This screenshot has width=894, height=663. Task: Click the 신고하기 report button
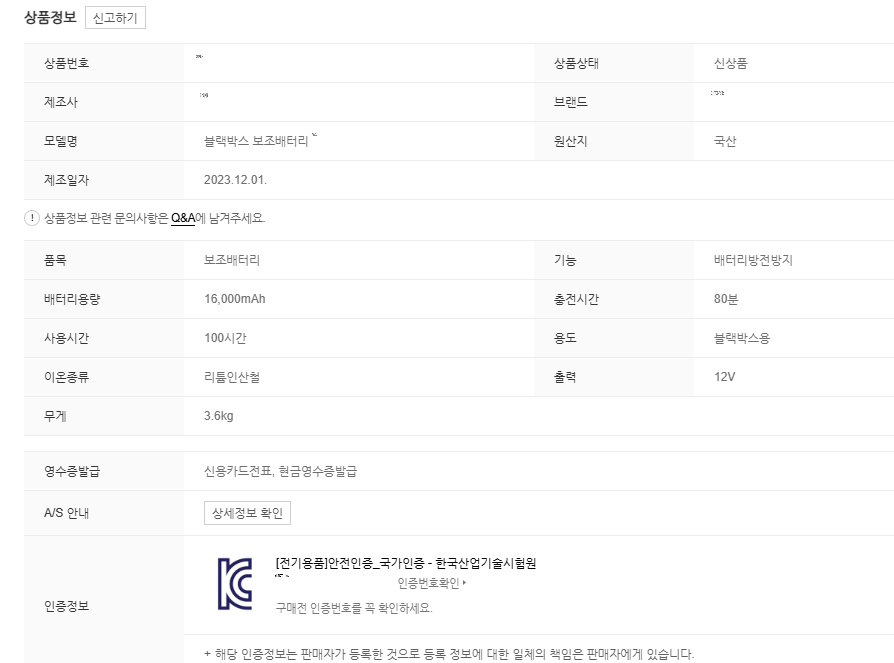pyautogui.click(x=115, y=18)
